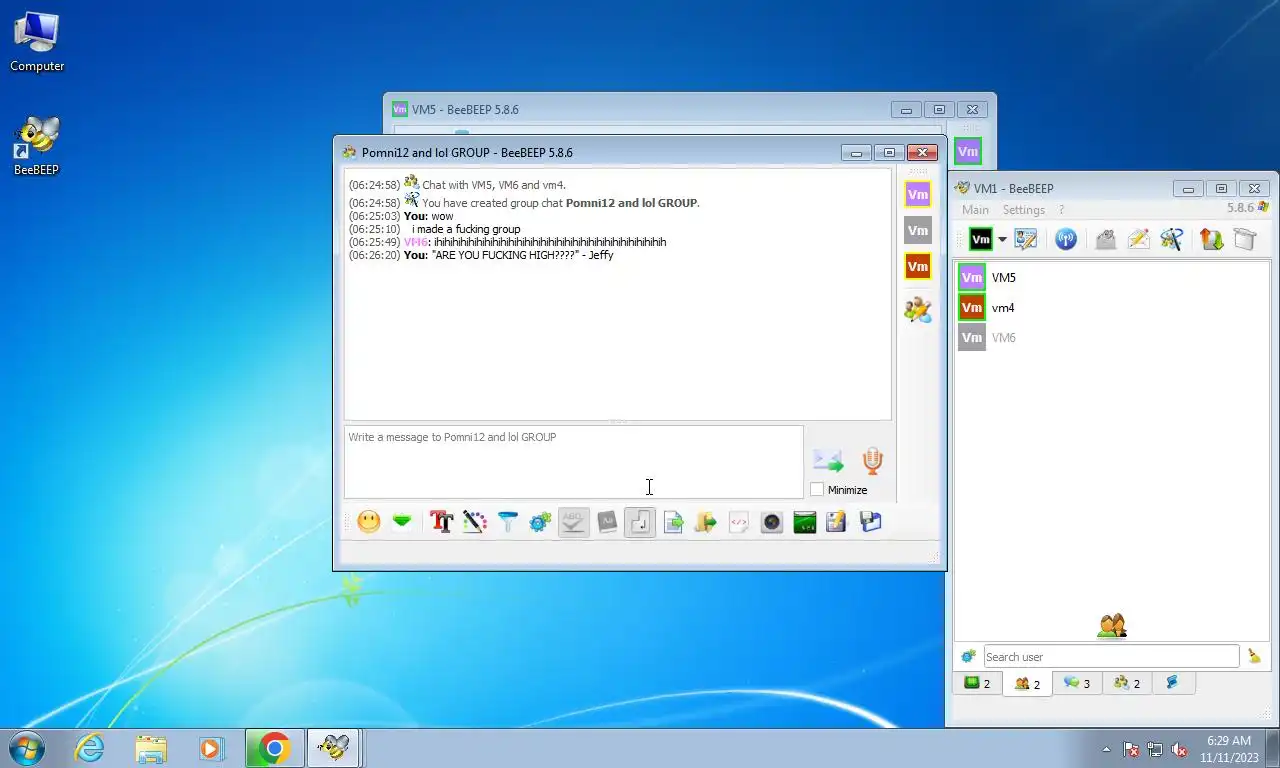The height and width of the screenshot is (768, 1280).
Task: Click the blue double floppy disk icon
Action: (x=870, y=522)
